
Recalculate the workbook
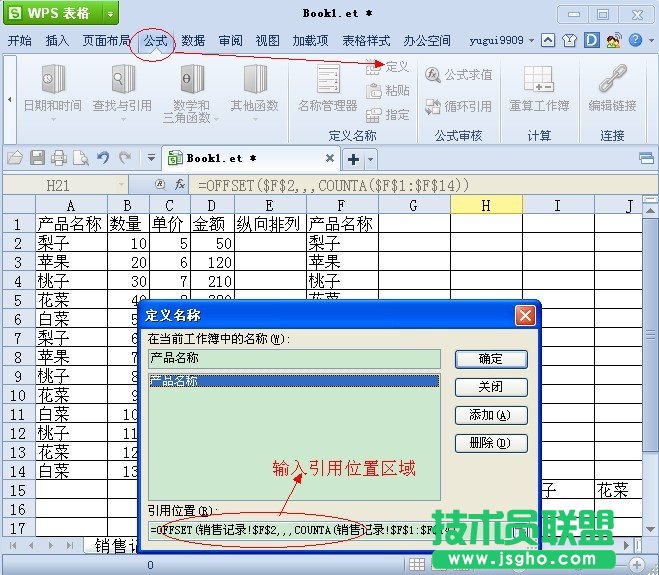click(x=539, y=88)
